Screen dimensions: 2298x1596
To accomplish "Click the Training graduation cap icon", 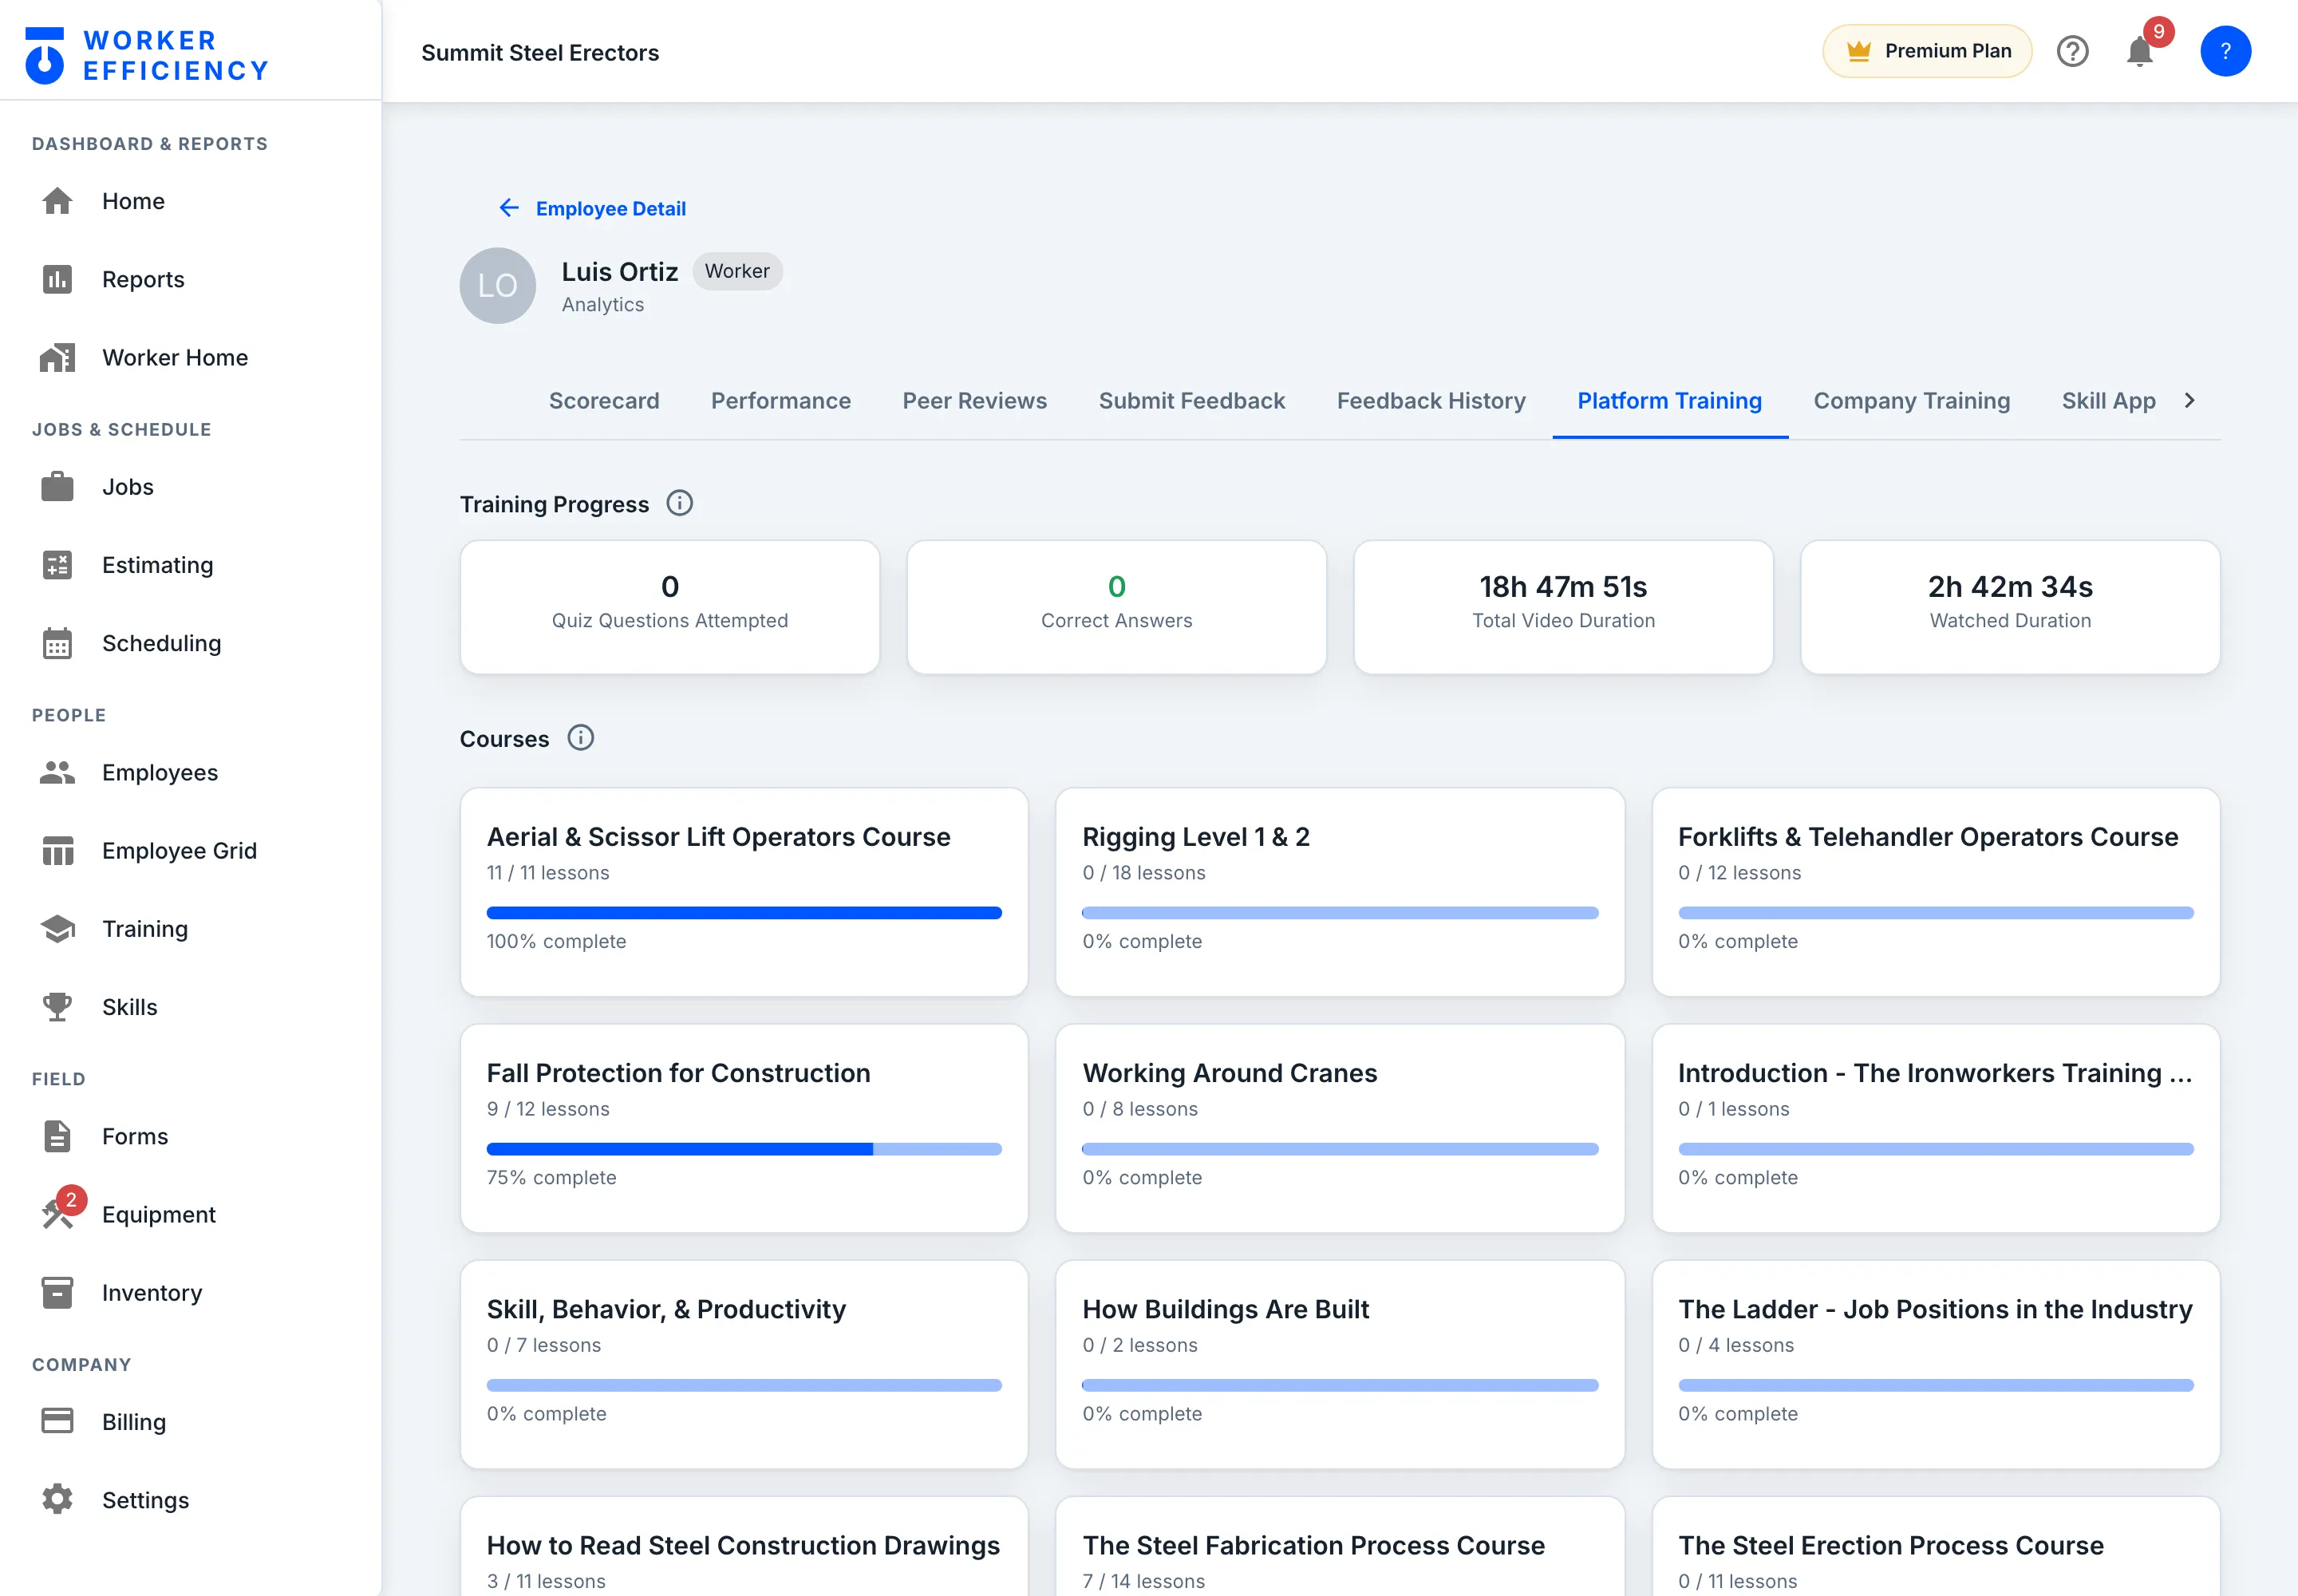I will [x=57, y=929].
